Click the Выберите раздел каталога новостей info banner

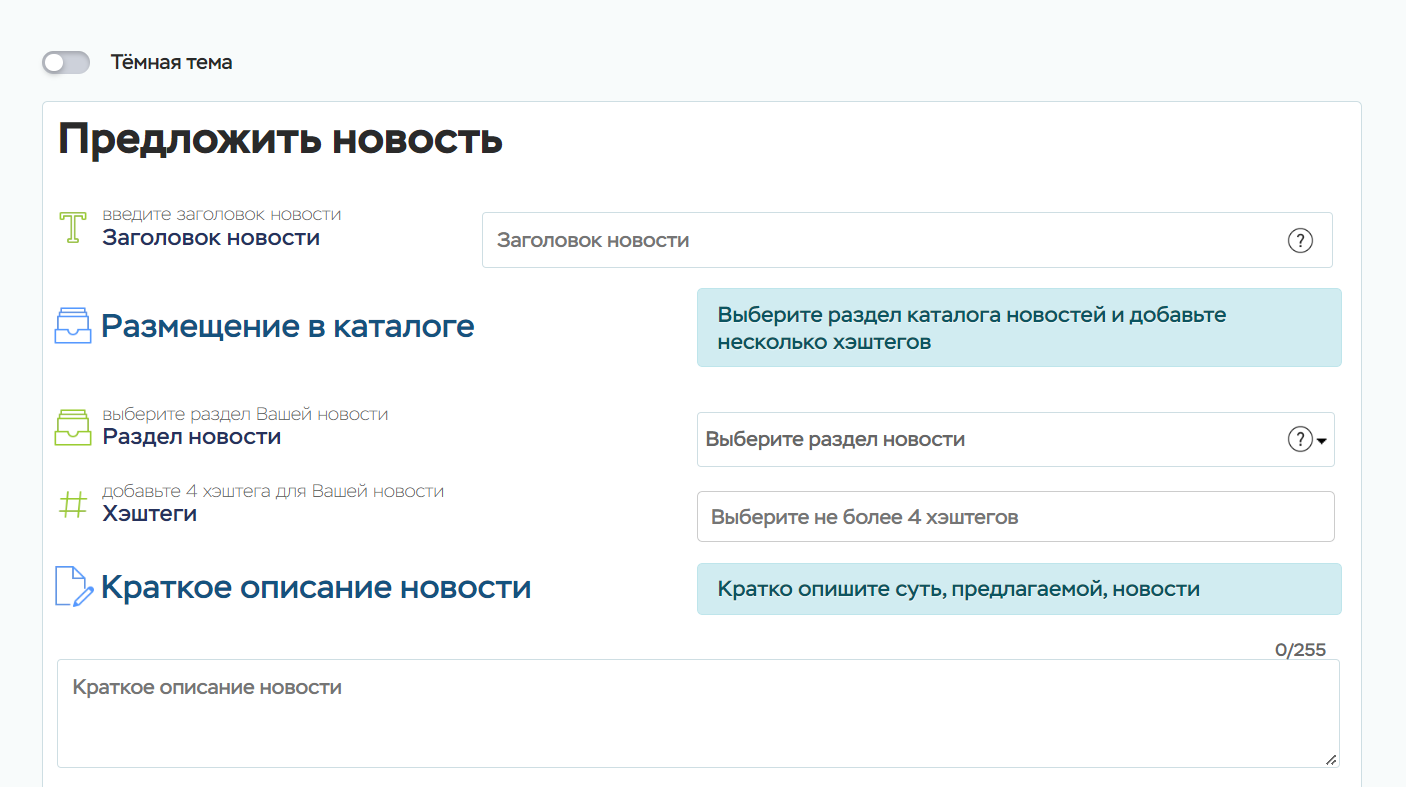pos(1018,328)
